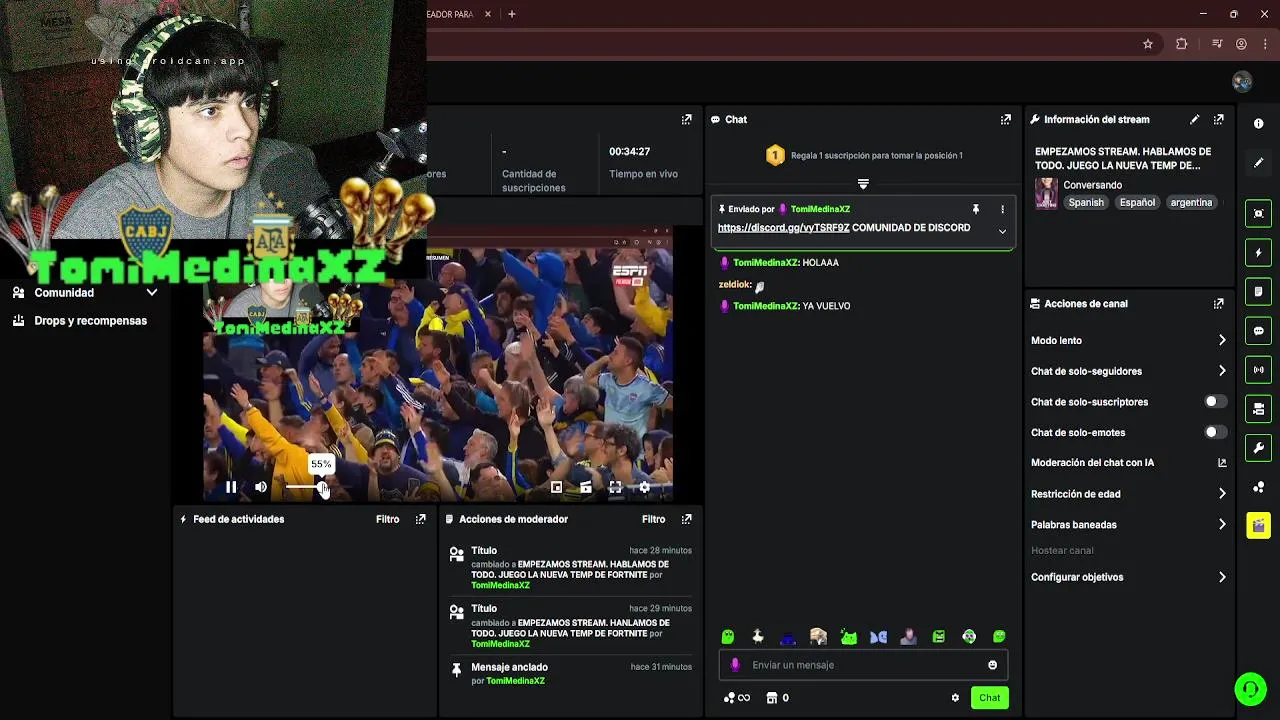
Task: Open channel points icon in right sidebar
Action: [1258, 487]
